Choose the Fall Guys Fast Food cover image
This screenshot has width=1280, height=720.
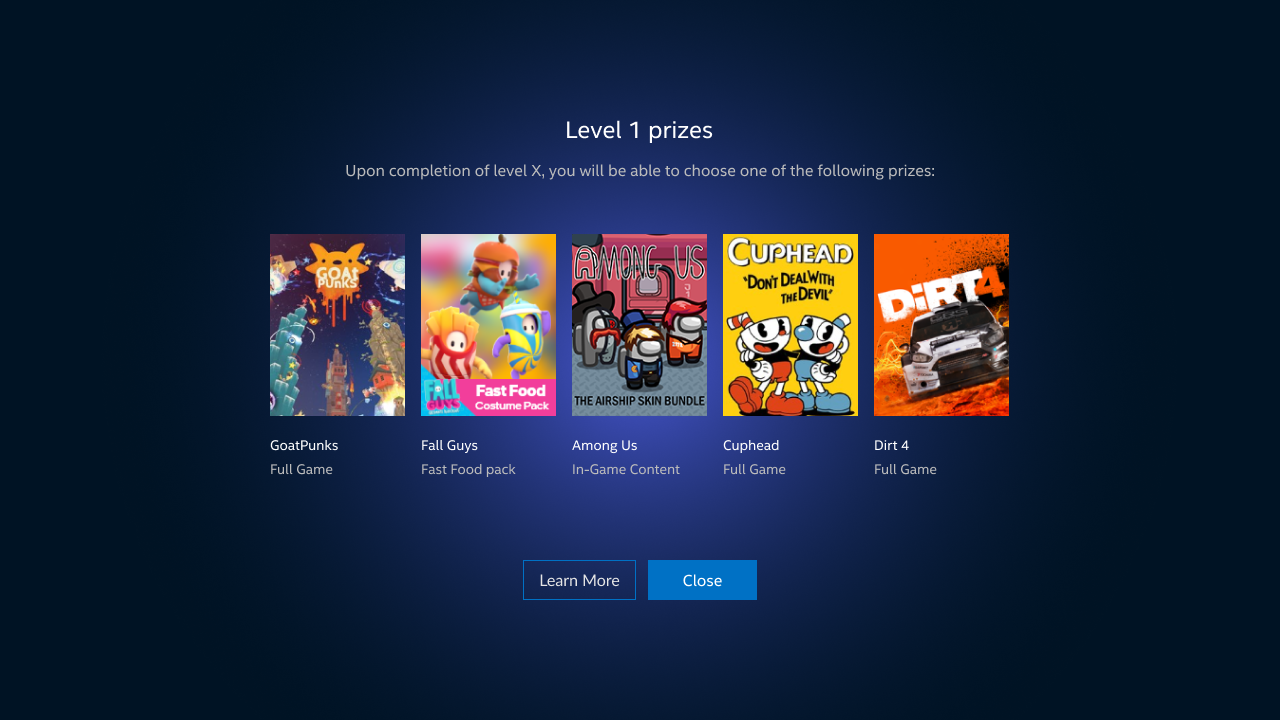488,325
